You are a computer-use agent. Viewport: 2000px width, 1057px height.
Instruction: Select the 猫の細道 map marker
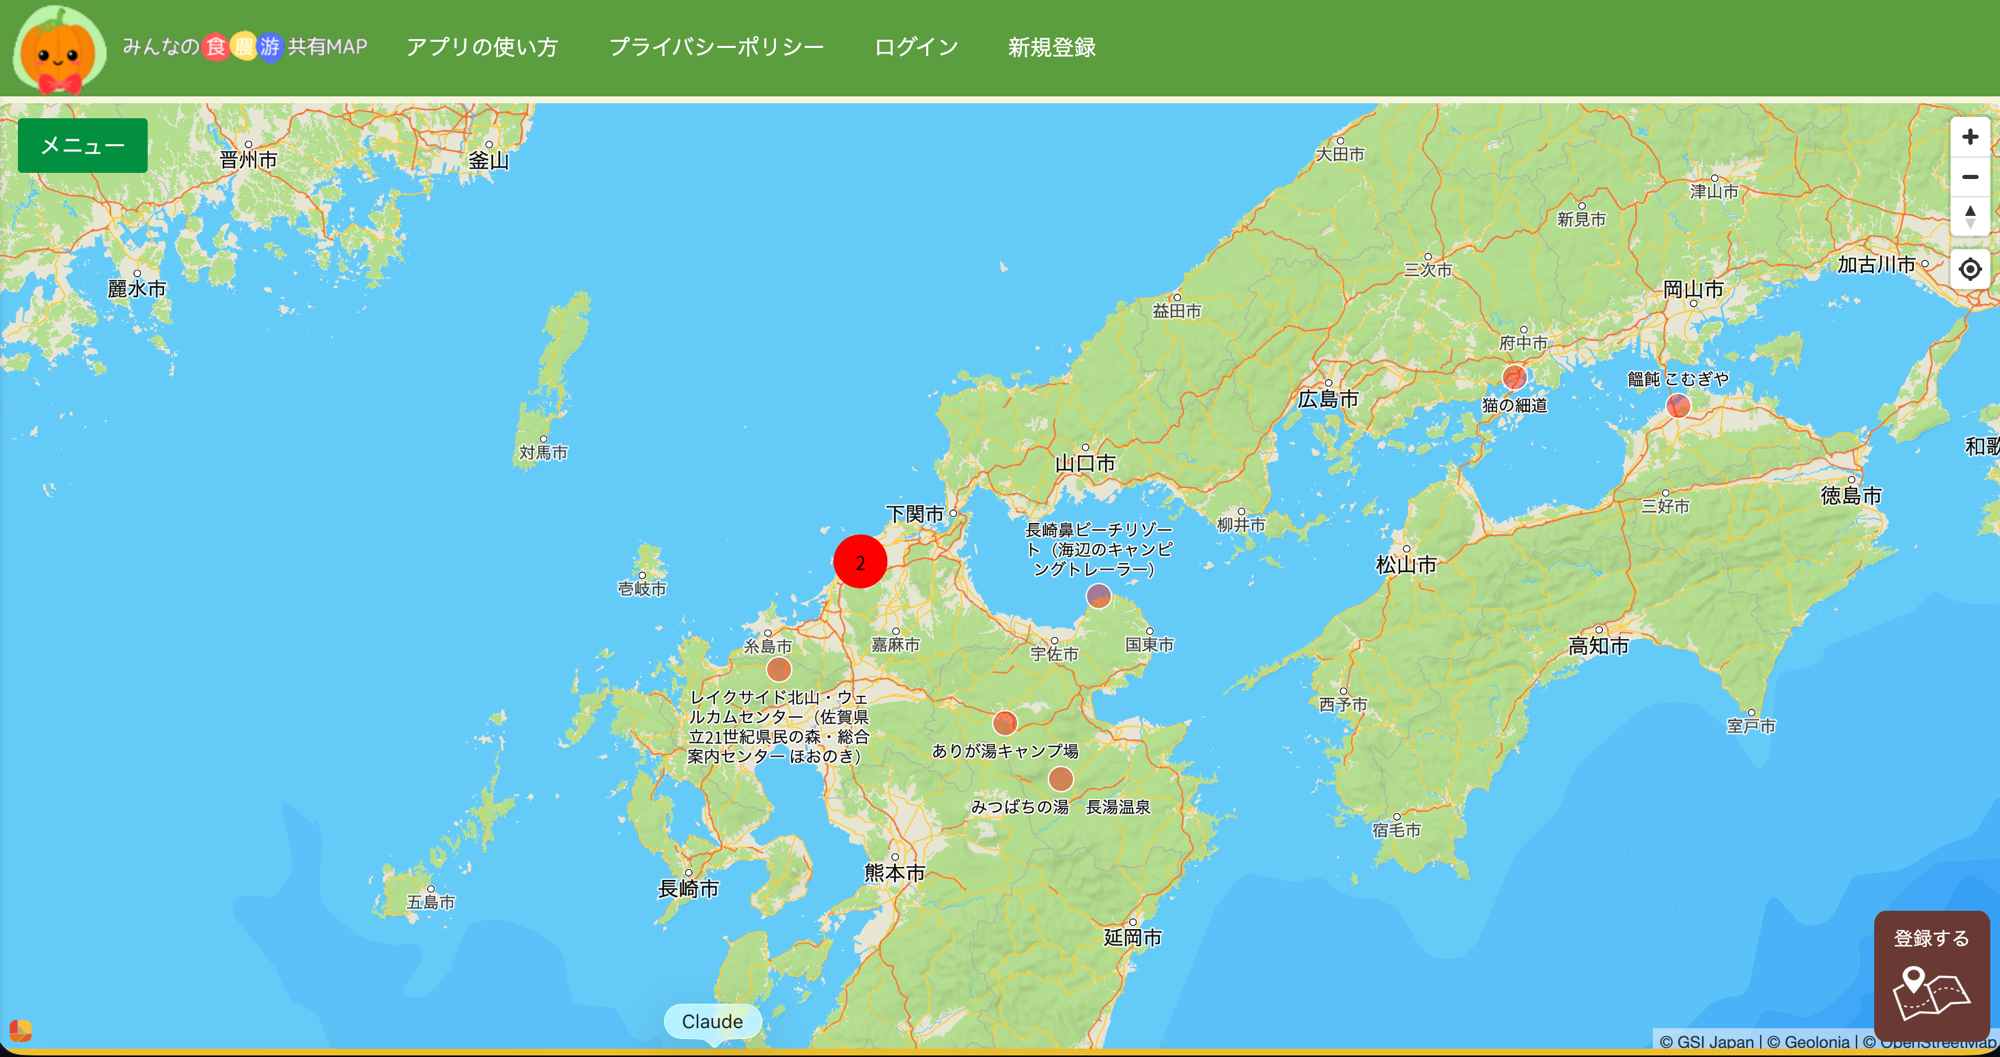tap(1515, 377)
